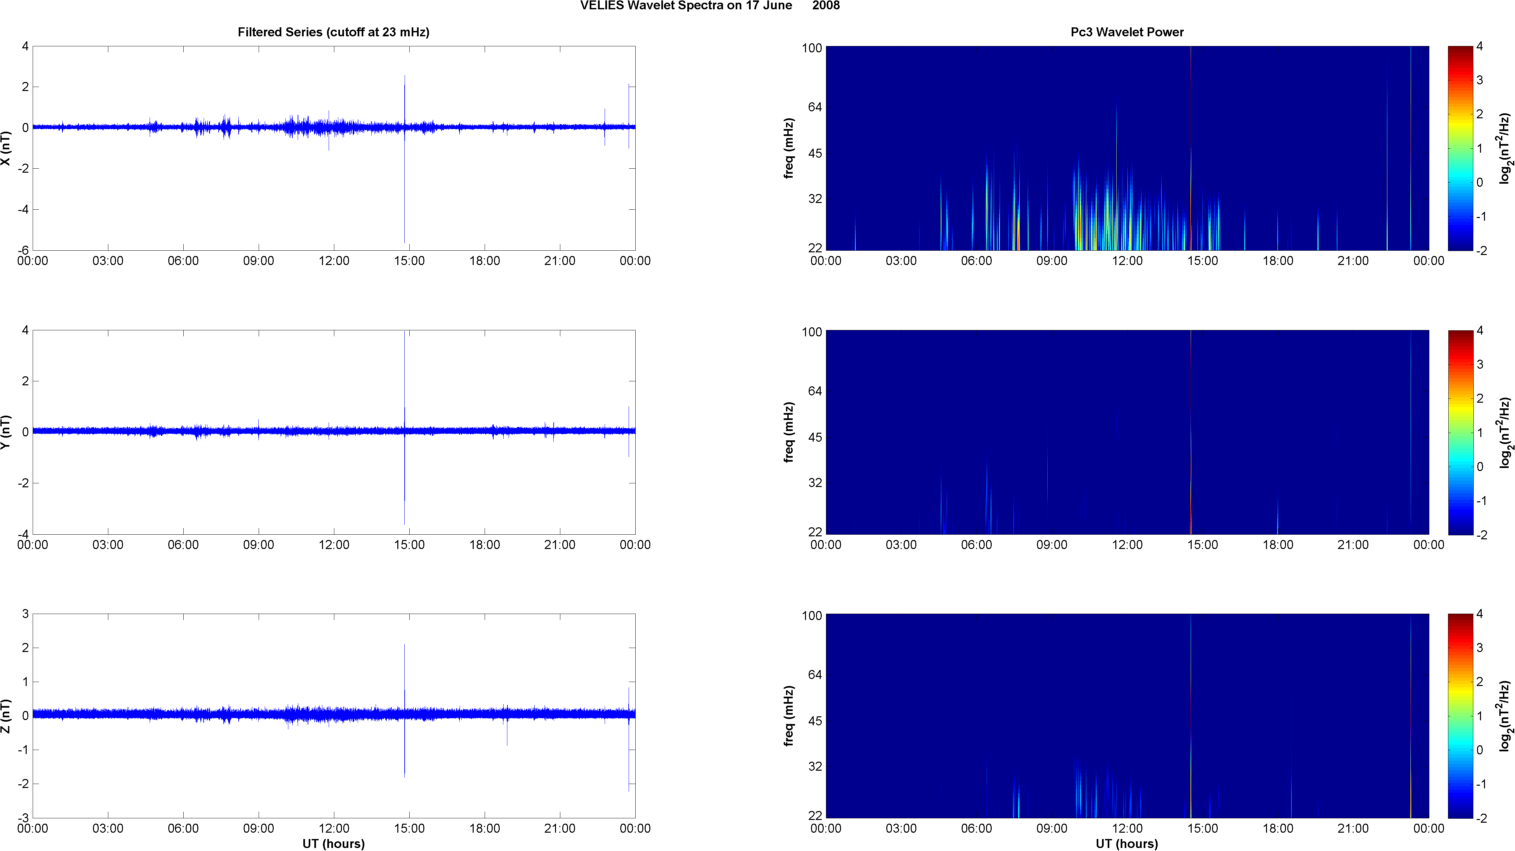The image size is (1515, 851).
Task: Click the log2(nT²/Hz) label of top colorbar
Action: click(x=1505, y=148)
